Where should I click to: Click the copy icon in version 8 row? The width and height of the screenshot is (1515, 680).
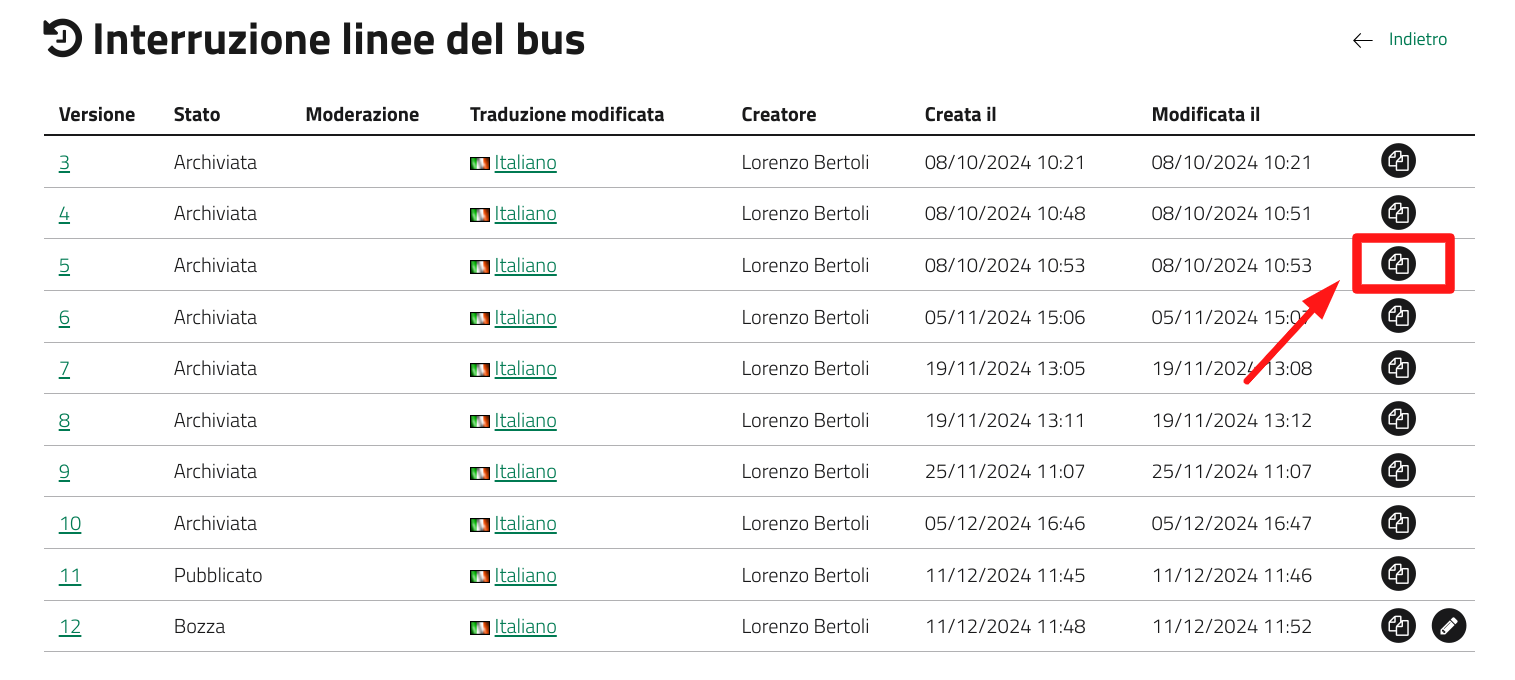click(1399, 420)
